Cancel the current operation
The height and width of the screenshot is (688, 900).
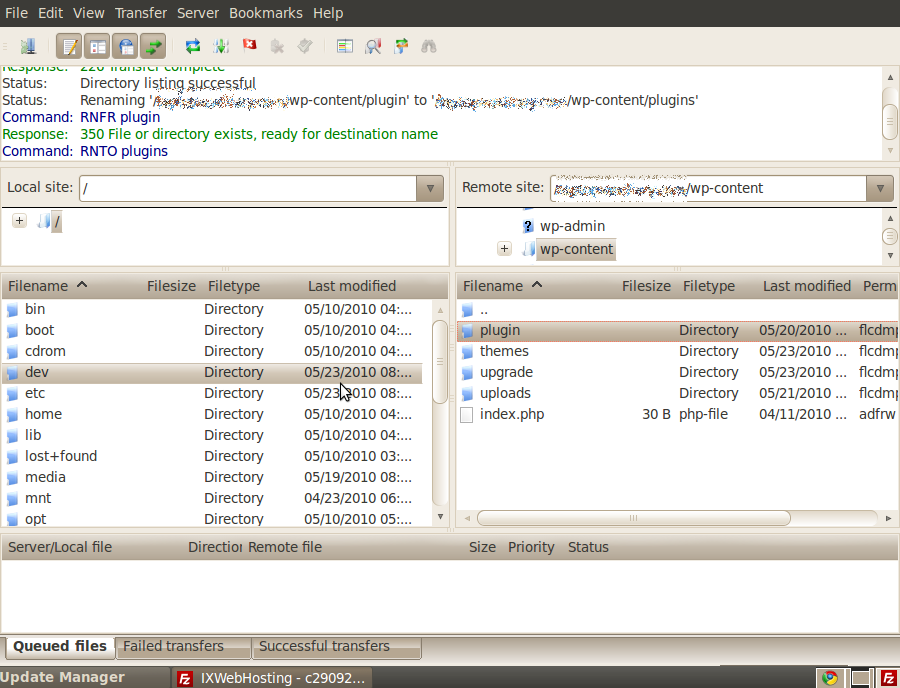[x=250, y=45]
